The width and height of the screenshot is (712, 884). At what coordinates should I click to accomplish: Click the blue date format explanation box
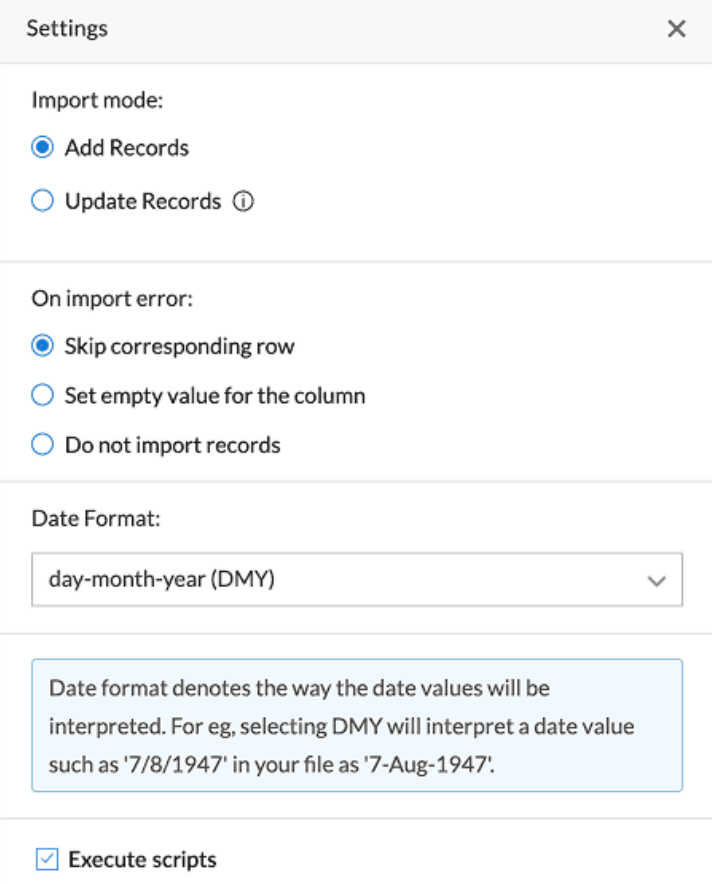(357, 725)
